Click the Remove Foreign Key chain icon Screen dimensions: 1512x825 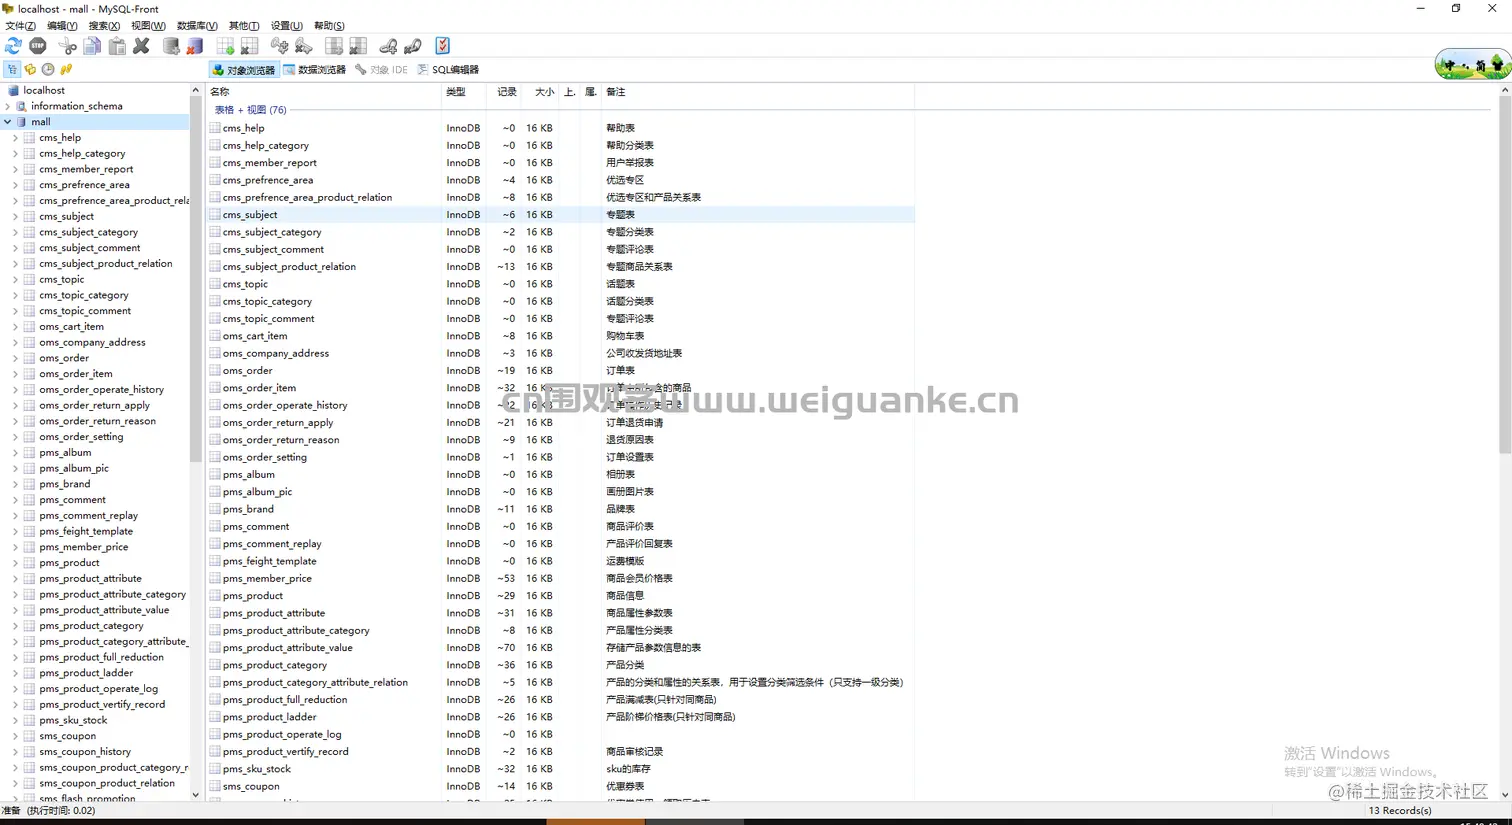coord(412,46)
